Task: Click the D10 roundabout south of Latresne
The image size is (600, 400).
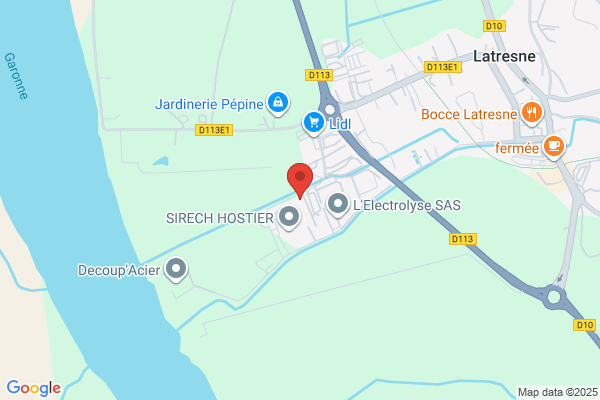Action: coord(554,297)
